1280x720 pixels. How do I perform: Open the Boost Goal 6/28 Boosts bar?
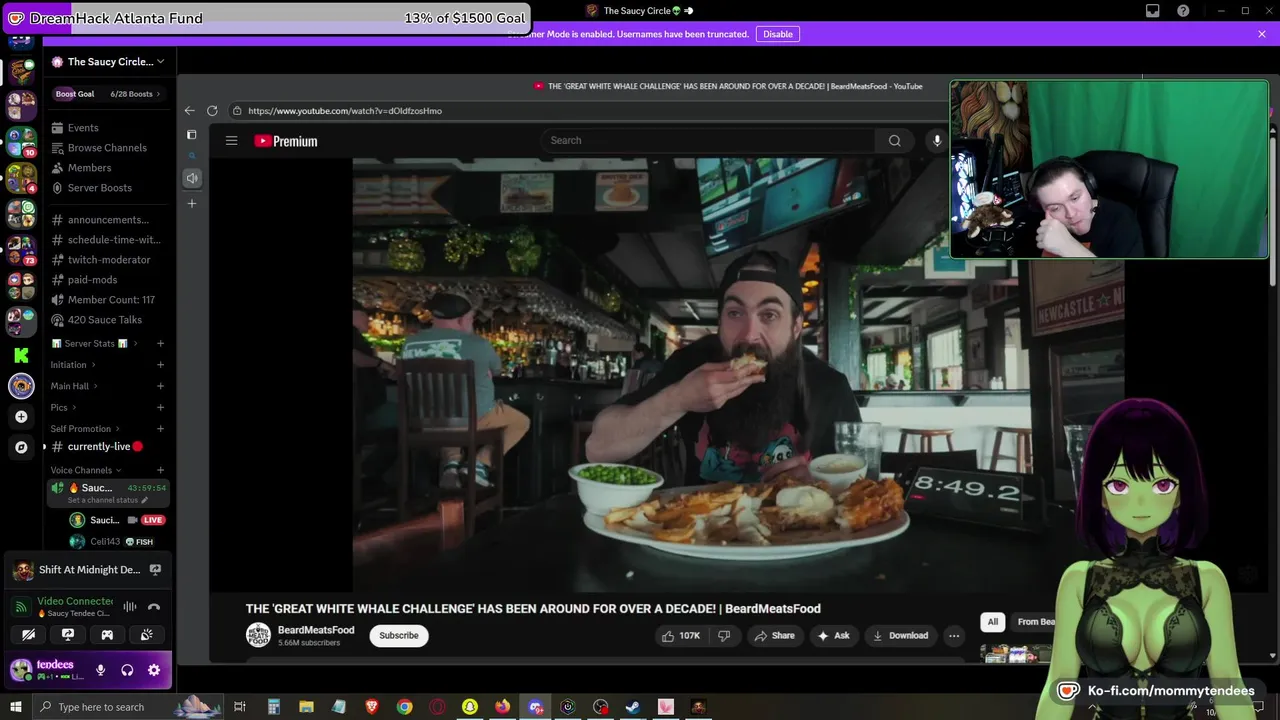(x=108, y=94)
